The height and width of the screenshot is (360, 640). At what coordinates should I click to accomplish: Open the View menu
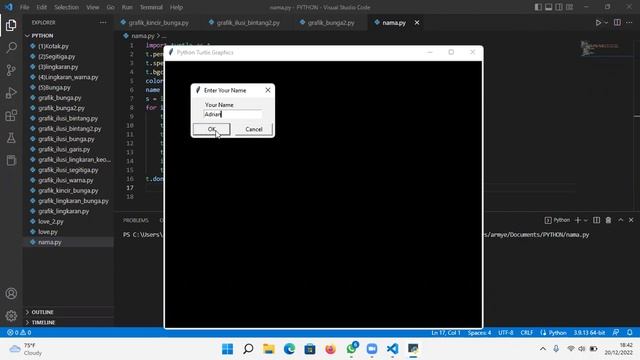click(93, 7)
